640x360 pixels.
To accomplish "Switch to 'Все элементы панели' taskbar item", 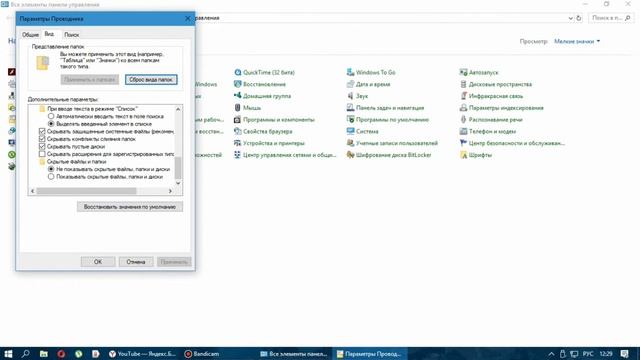I will (x=294, y=354).
